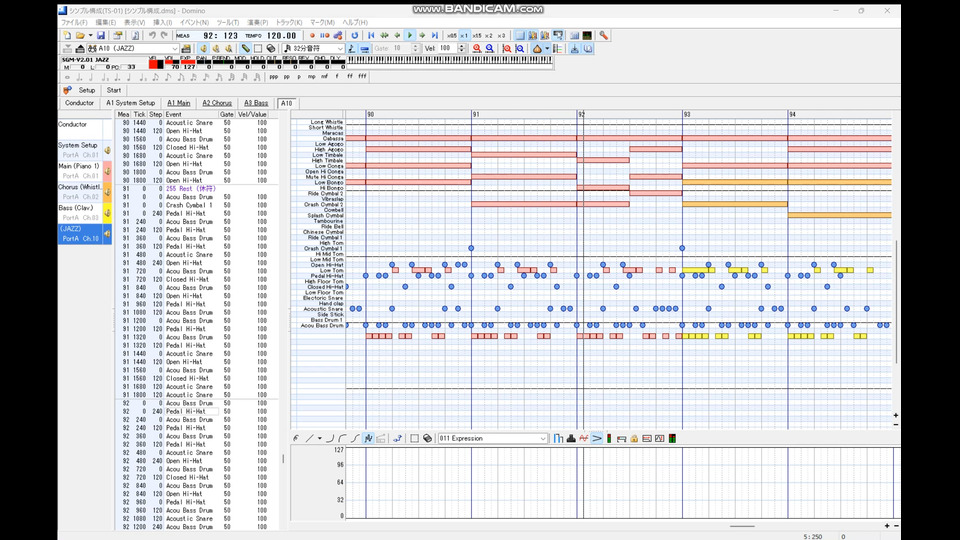Set playback speed to x1.5
This screenshot has width=960, height=540.
(x=477, y=36)
